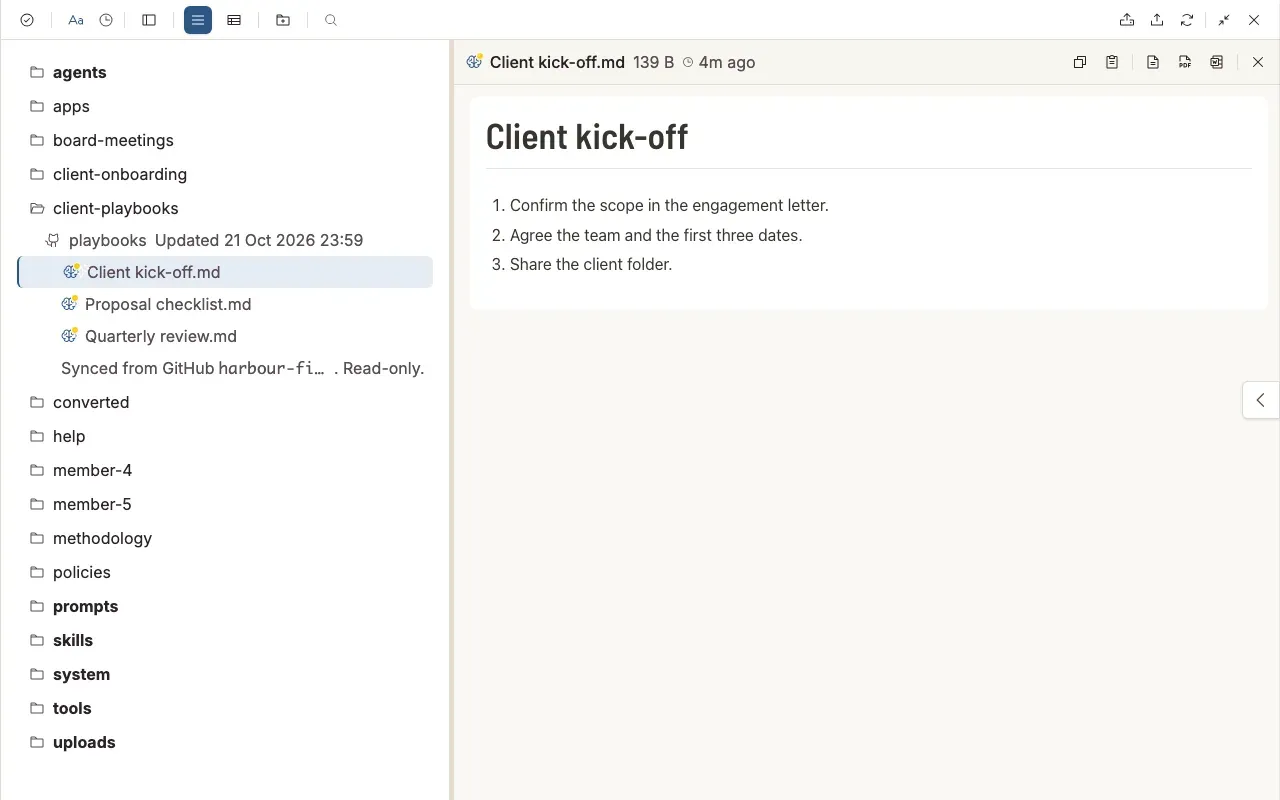Expand the help folder

(225, 436)
